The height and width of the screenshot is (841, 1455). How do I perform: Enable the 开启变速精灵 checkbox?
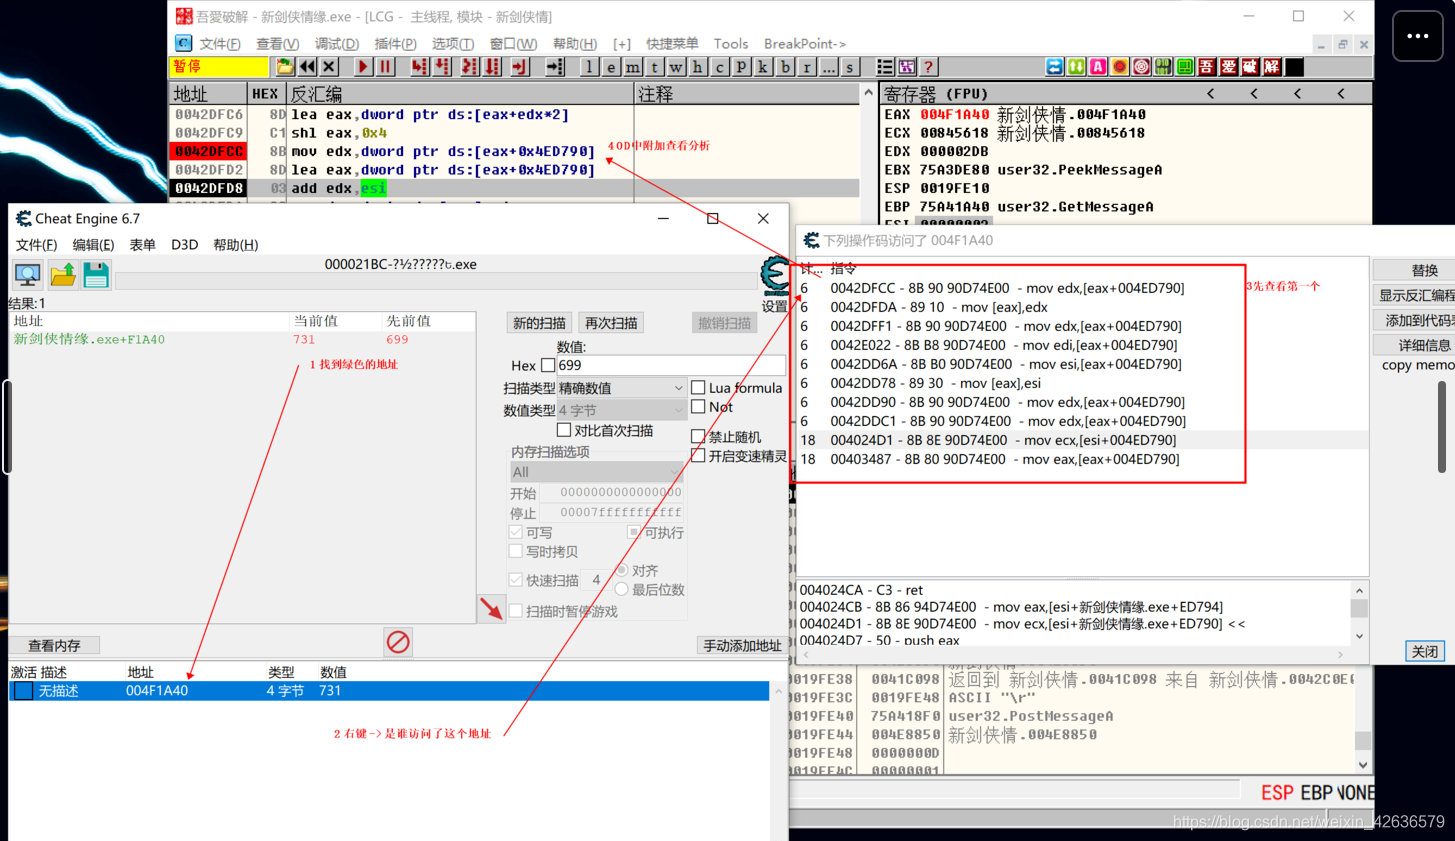pos(698,456)
